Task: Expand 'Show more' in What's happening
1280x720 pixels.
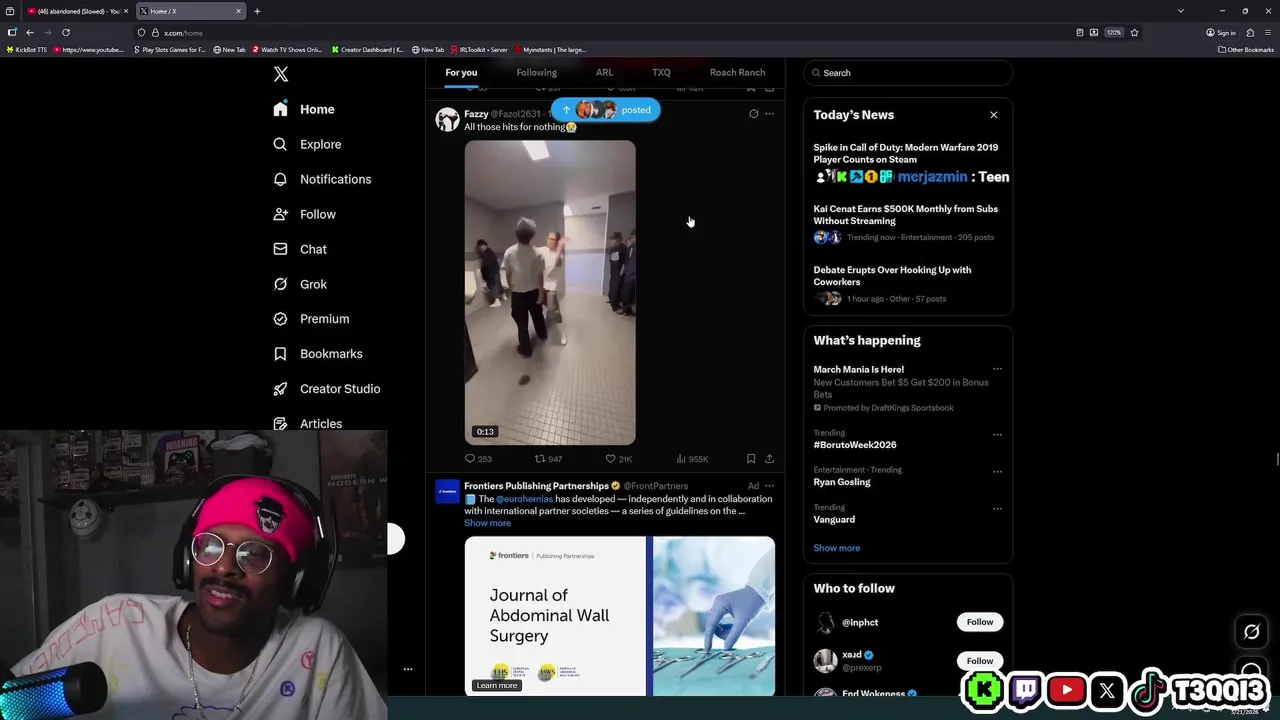Action: point(836,548)
